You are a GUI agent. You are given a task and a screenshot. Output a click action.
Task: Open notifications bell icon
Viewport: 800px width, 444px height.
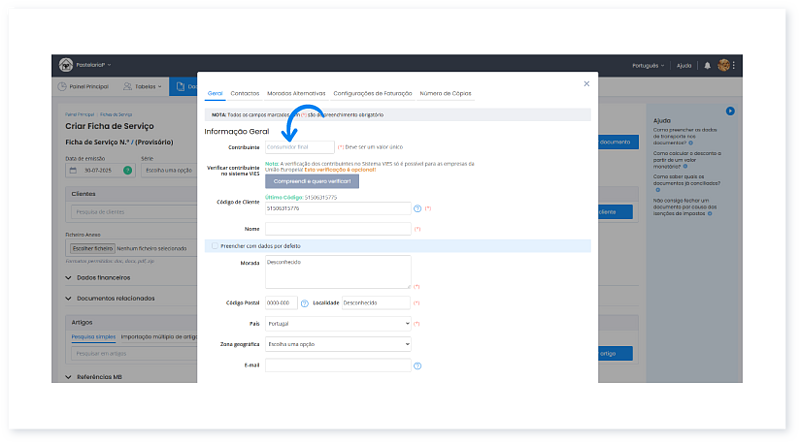[708, 65]
